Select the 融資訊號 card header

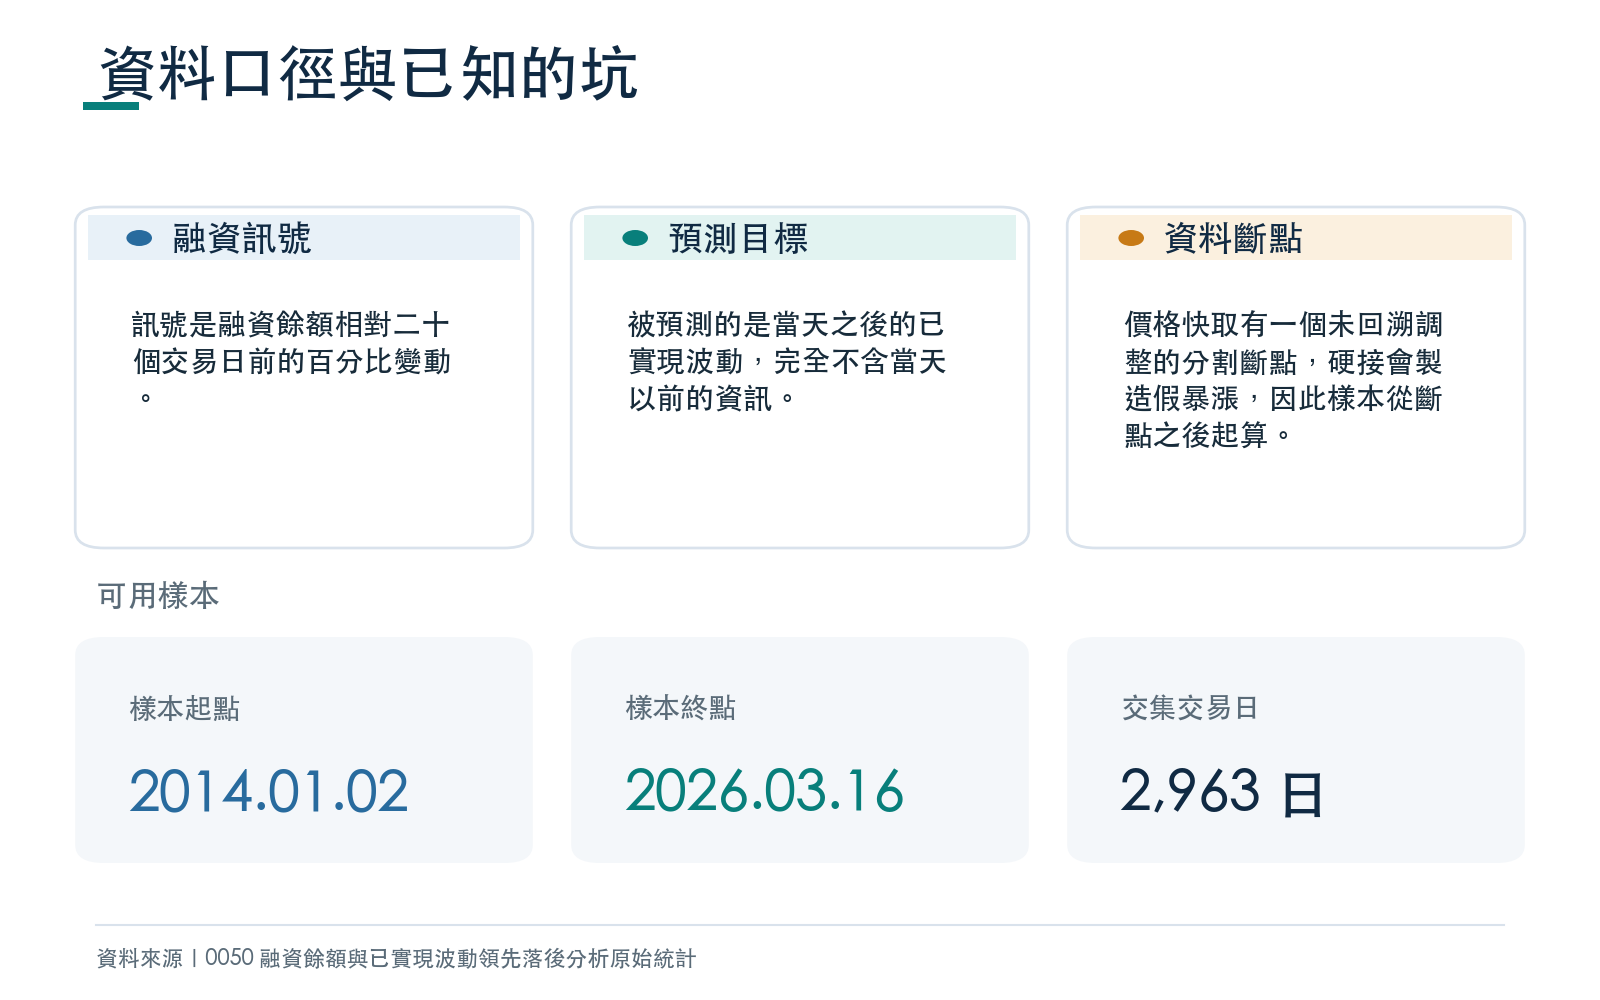click(304, 238)
